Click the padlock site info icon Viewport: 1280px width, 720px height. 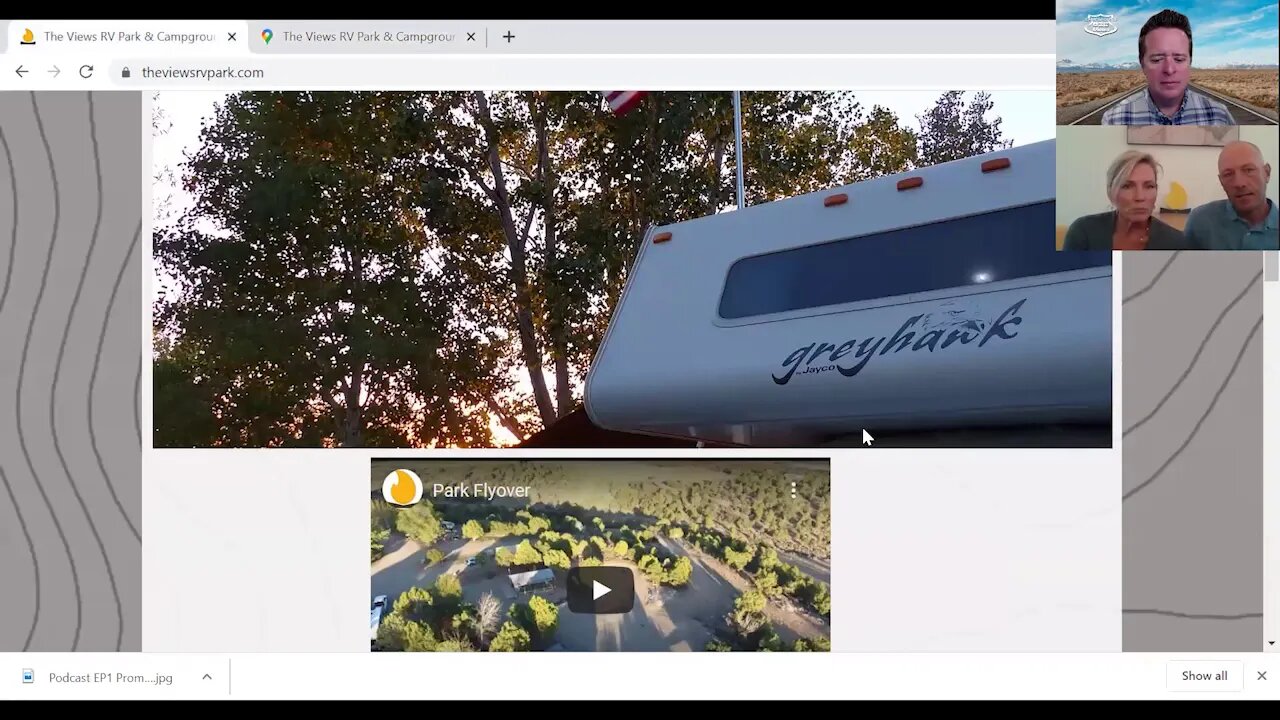(126, 72)
